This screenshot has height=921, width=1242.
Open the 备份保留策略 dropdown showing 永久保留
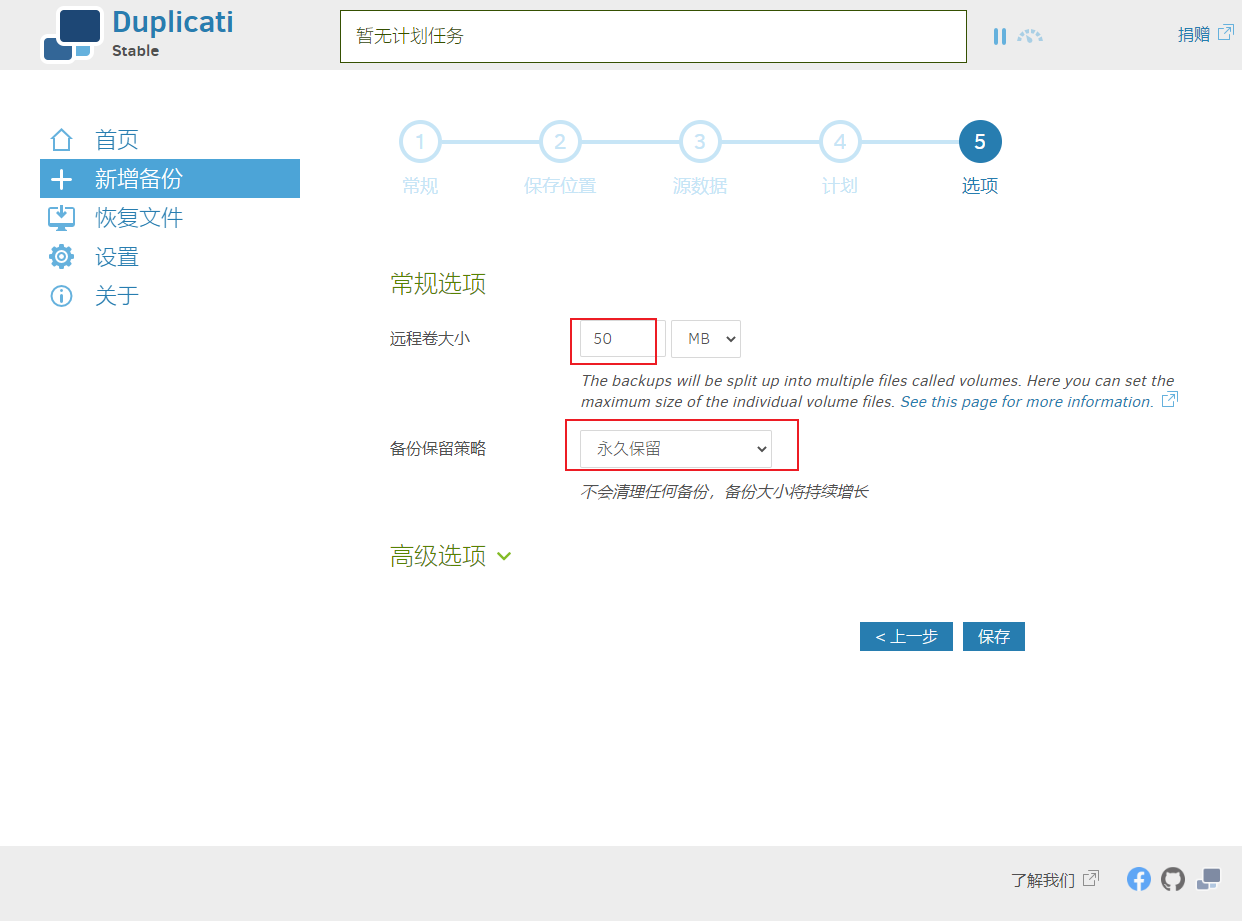[676, 449]
